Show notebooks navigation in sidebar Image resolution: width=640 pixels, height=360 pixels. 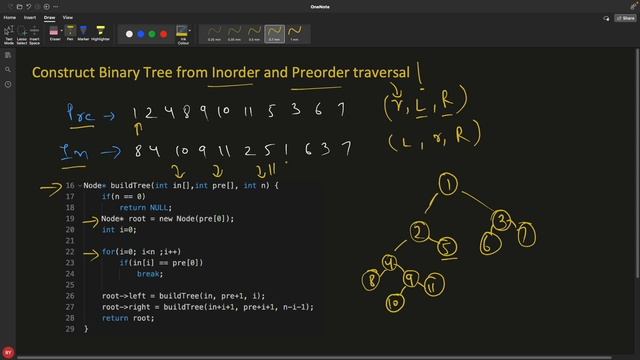(8, 55)
